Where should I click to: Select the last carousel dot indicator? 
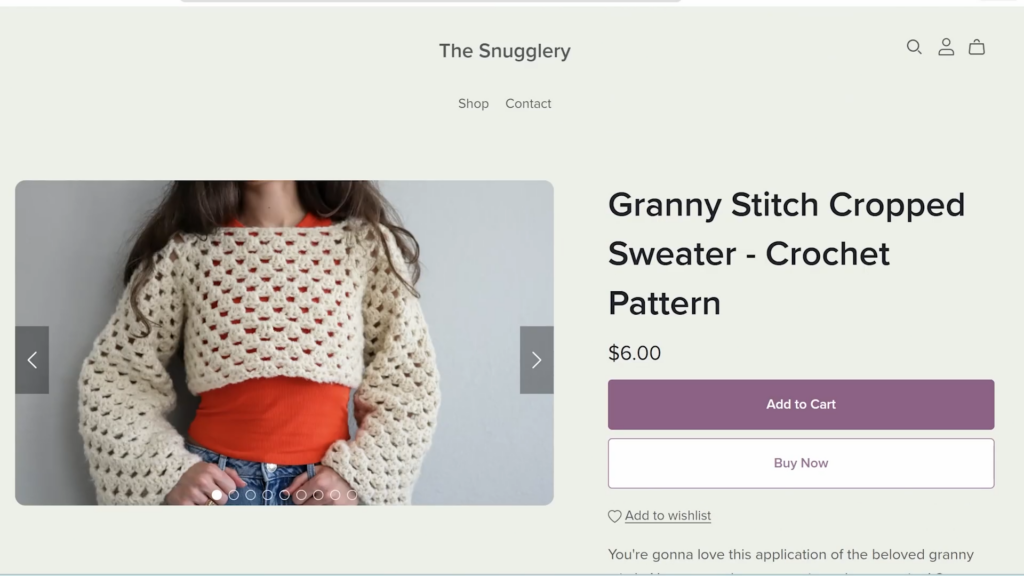(x=352, y=495)
